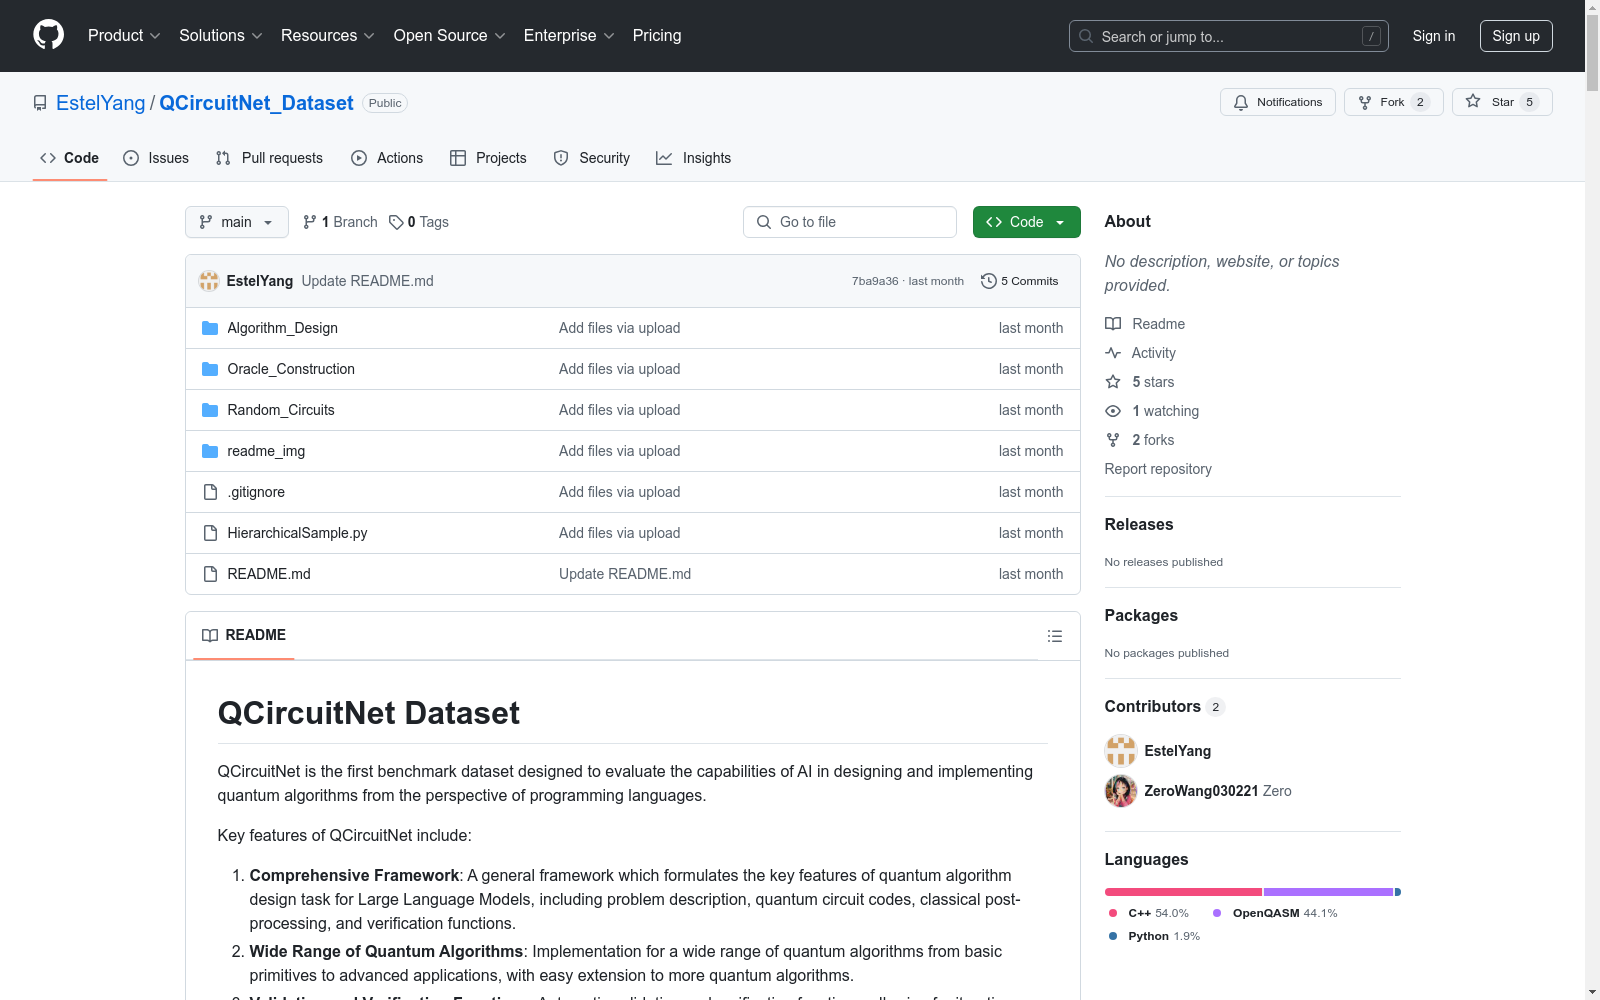Screen dimensions: 1600x1000
Task: Expand the Open Source menu
Action: 450,36
